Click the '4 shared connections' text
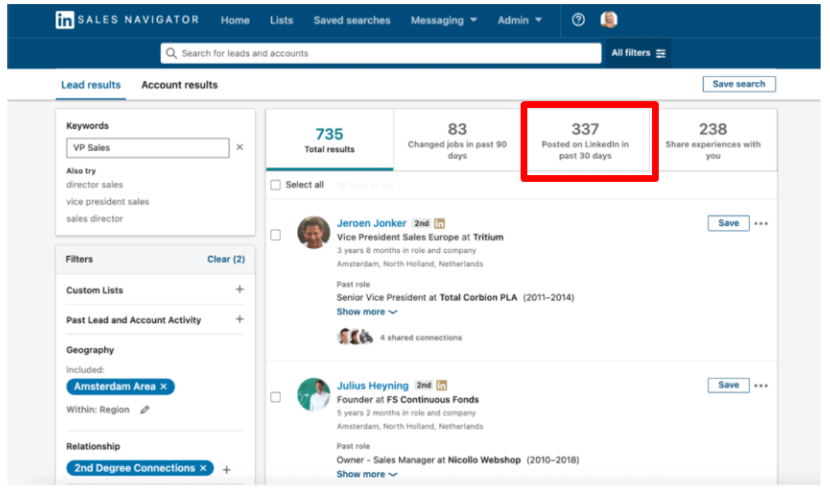The width and height of the screenshot is (830, 488). (x=421, y=337)
